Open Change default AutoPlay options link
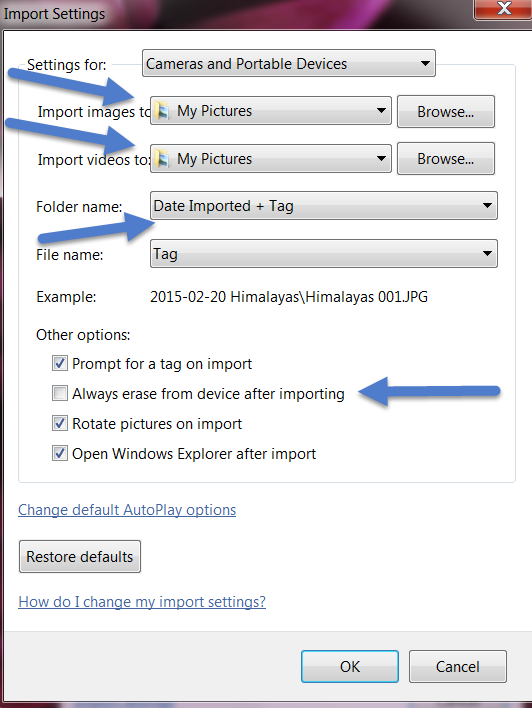This screenshot has width=532, height=708. click(127, 510)
